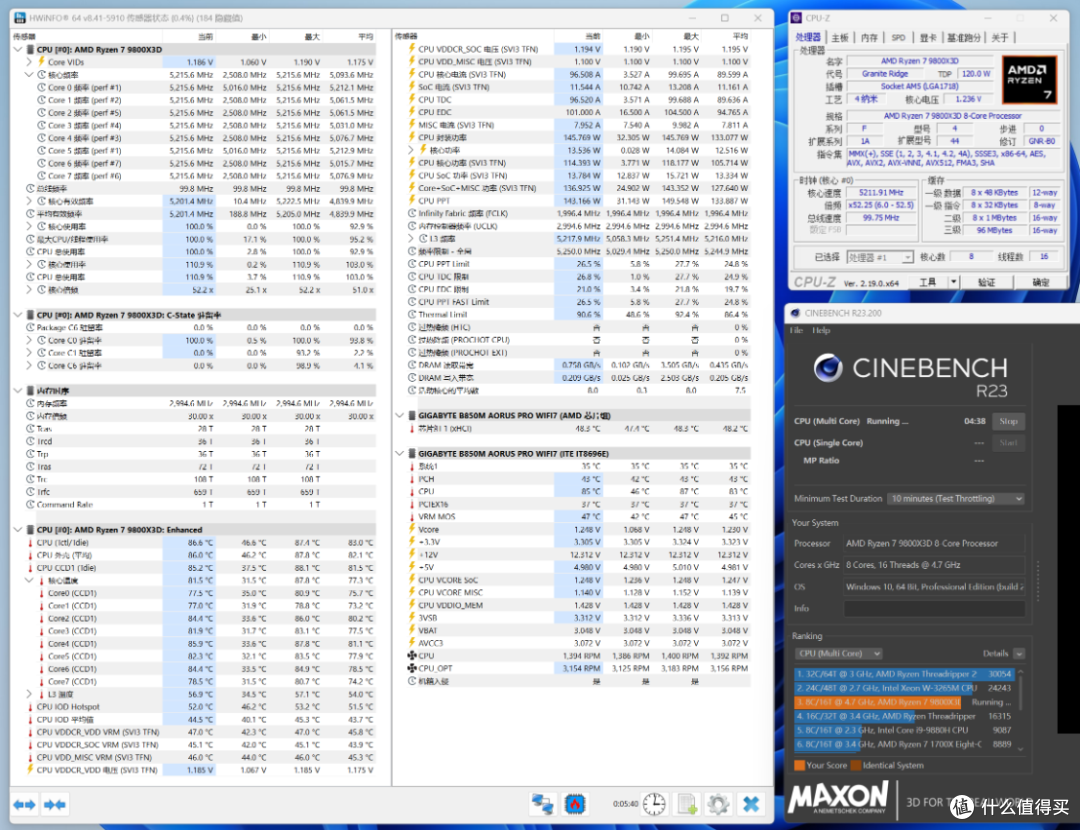This screenshot has width=1080, height=830.
Task: Open the Cinebench Details dropdown arrow
Action: point(1019,653)
